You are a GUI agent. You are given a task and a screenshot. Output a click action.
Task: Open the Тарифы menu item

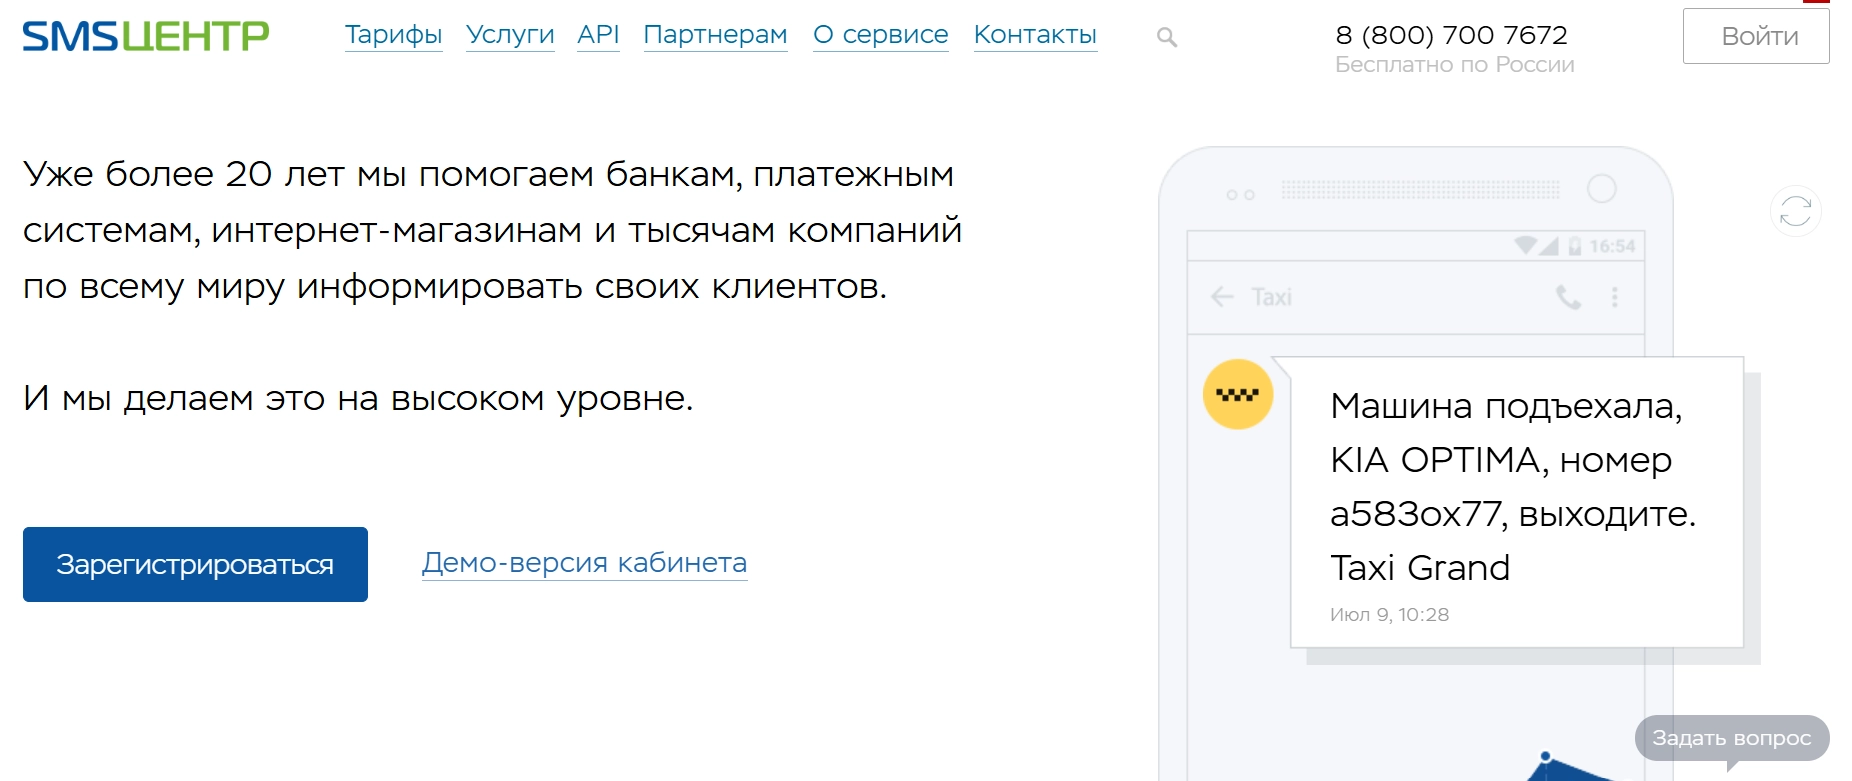(393, 35)
